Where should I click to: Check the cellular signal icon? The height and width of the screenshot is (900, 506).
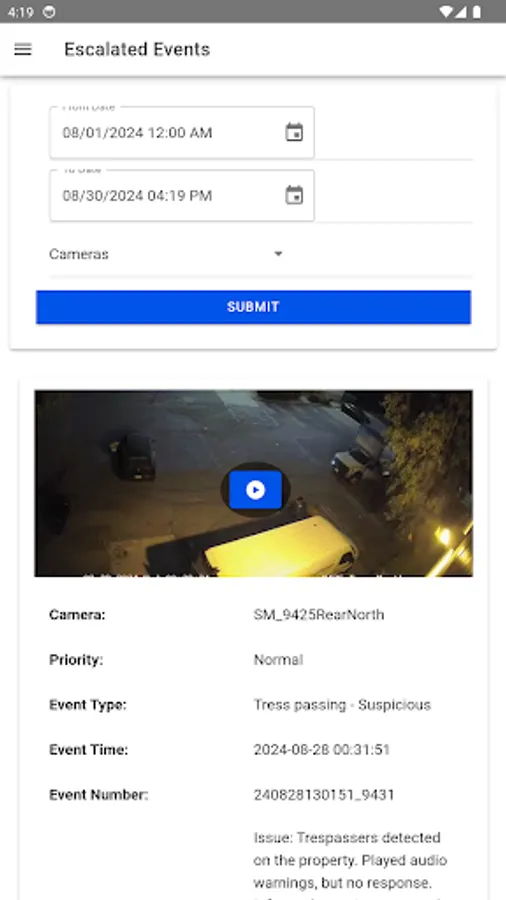pyautogui.click(x=461, y=11)
